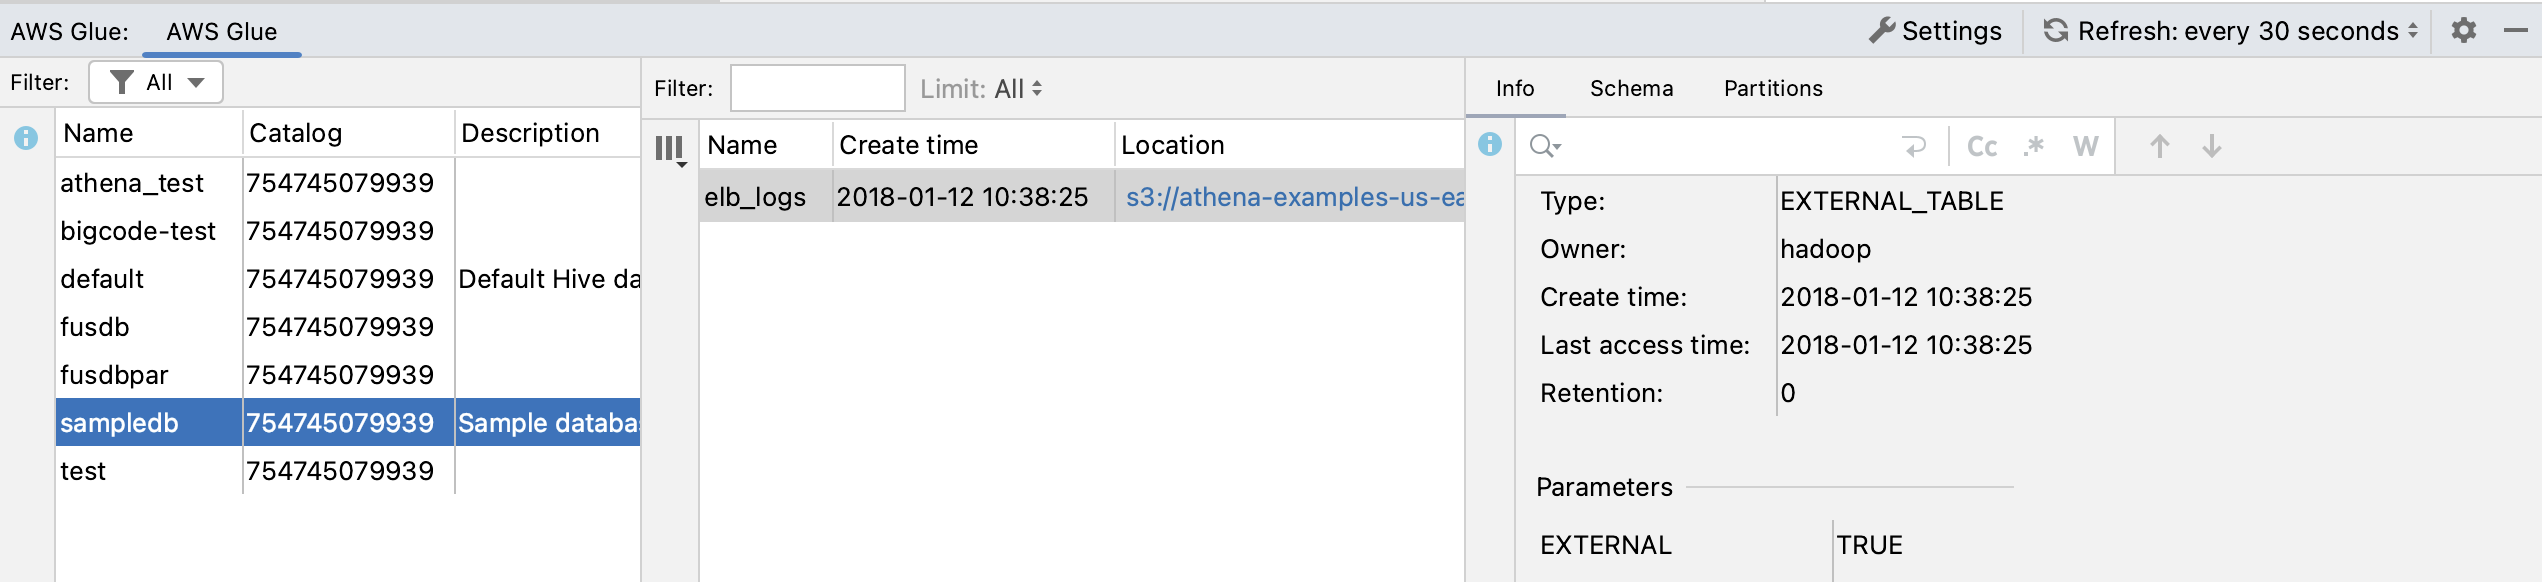
Task: Toggle whole words matching with the W button
Action: [x=2085, y=146]
